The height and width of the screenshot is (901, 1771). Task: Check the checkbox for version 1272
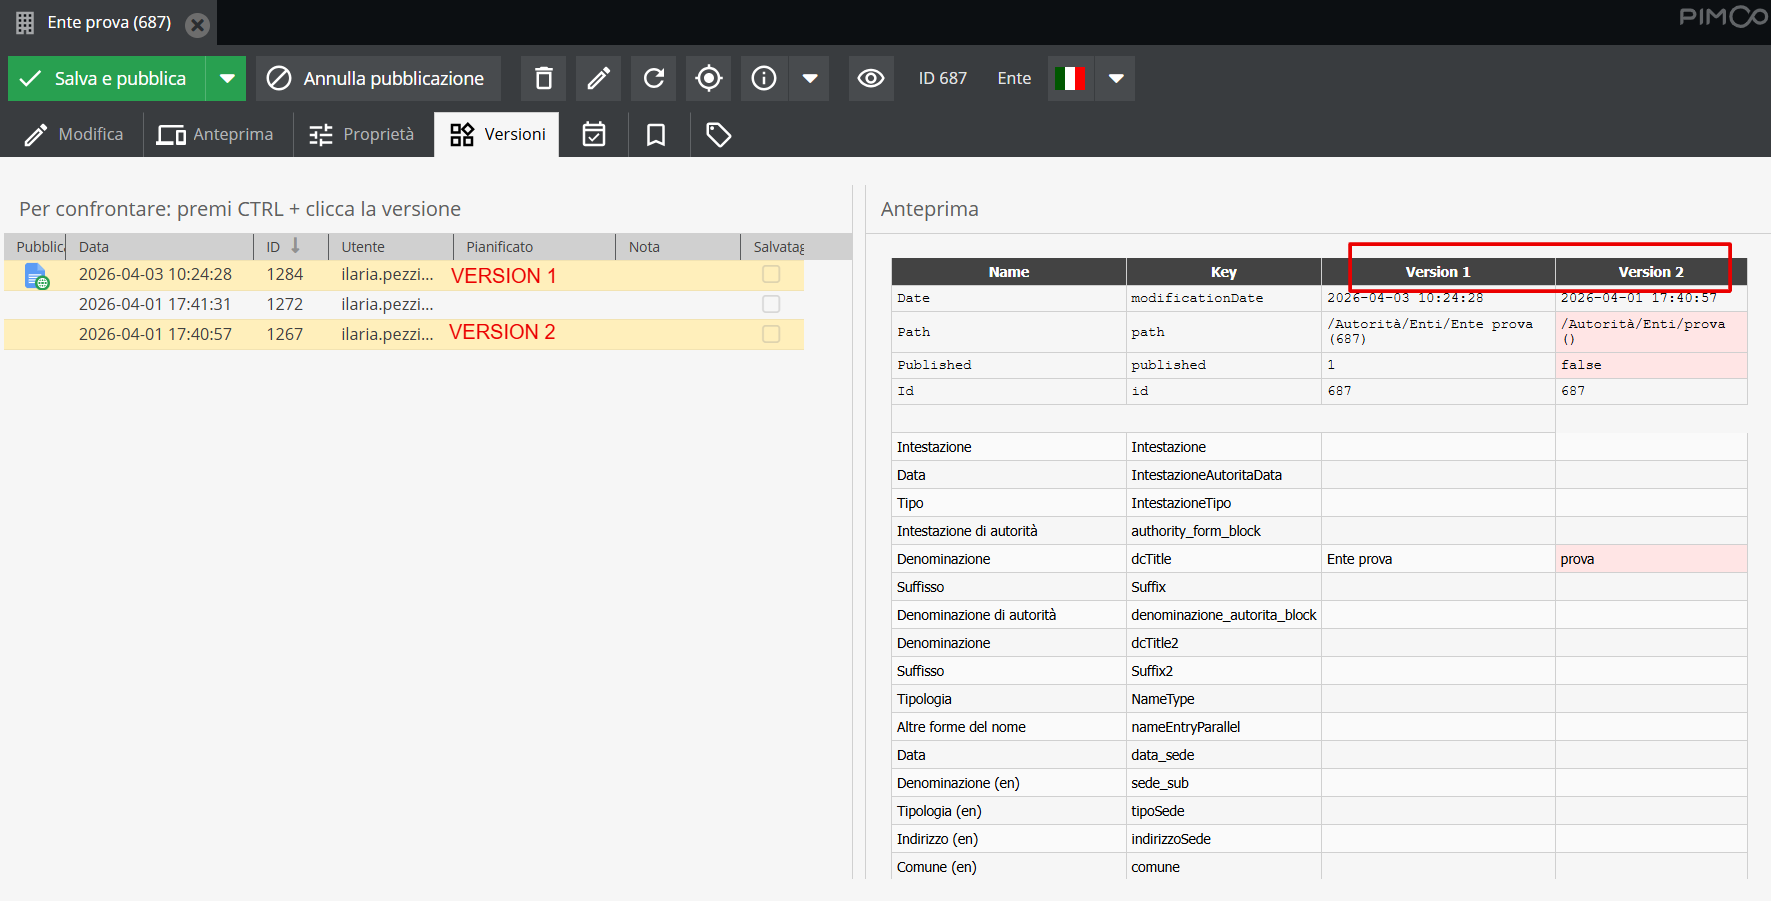click(x=771, y=304)
